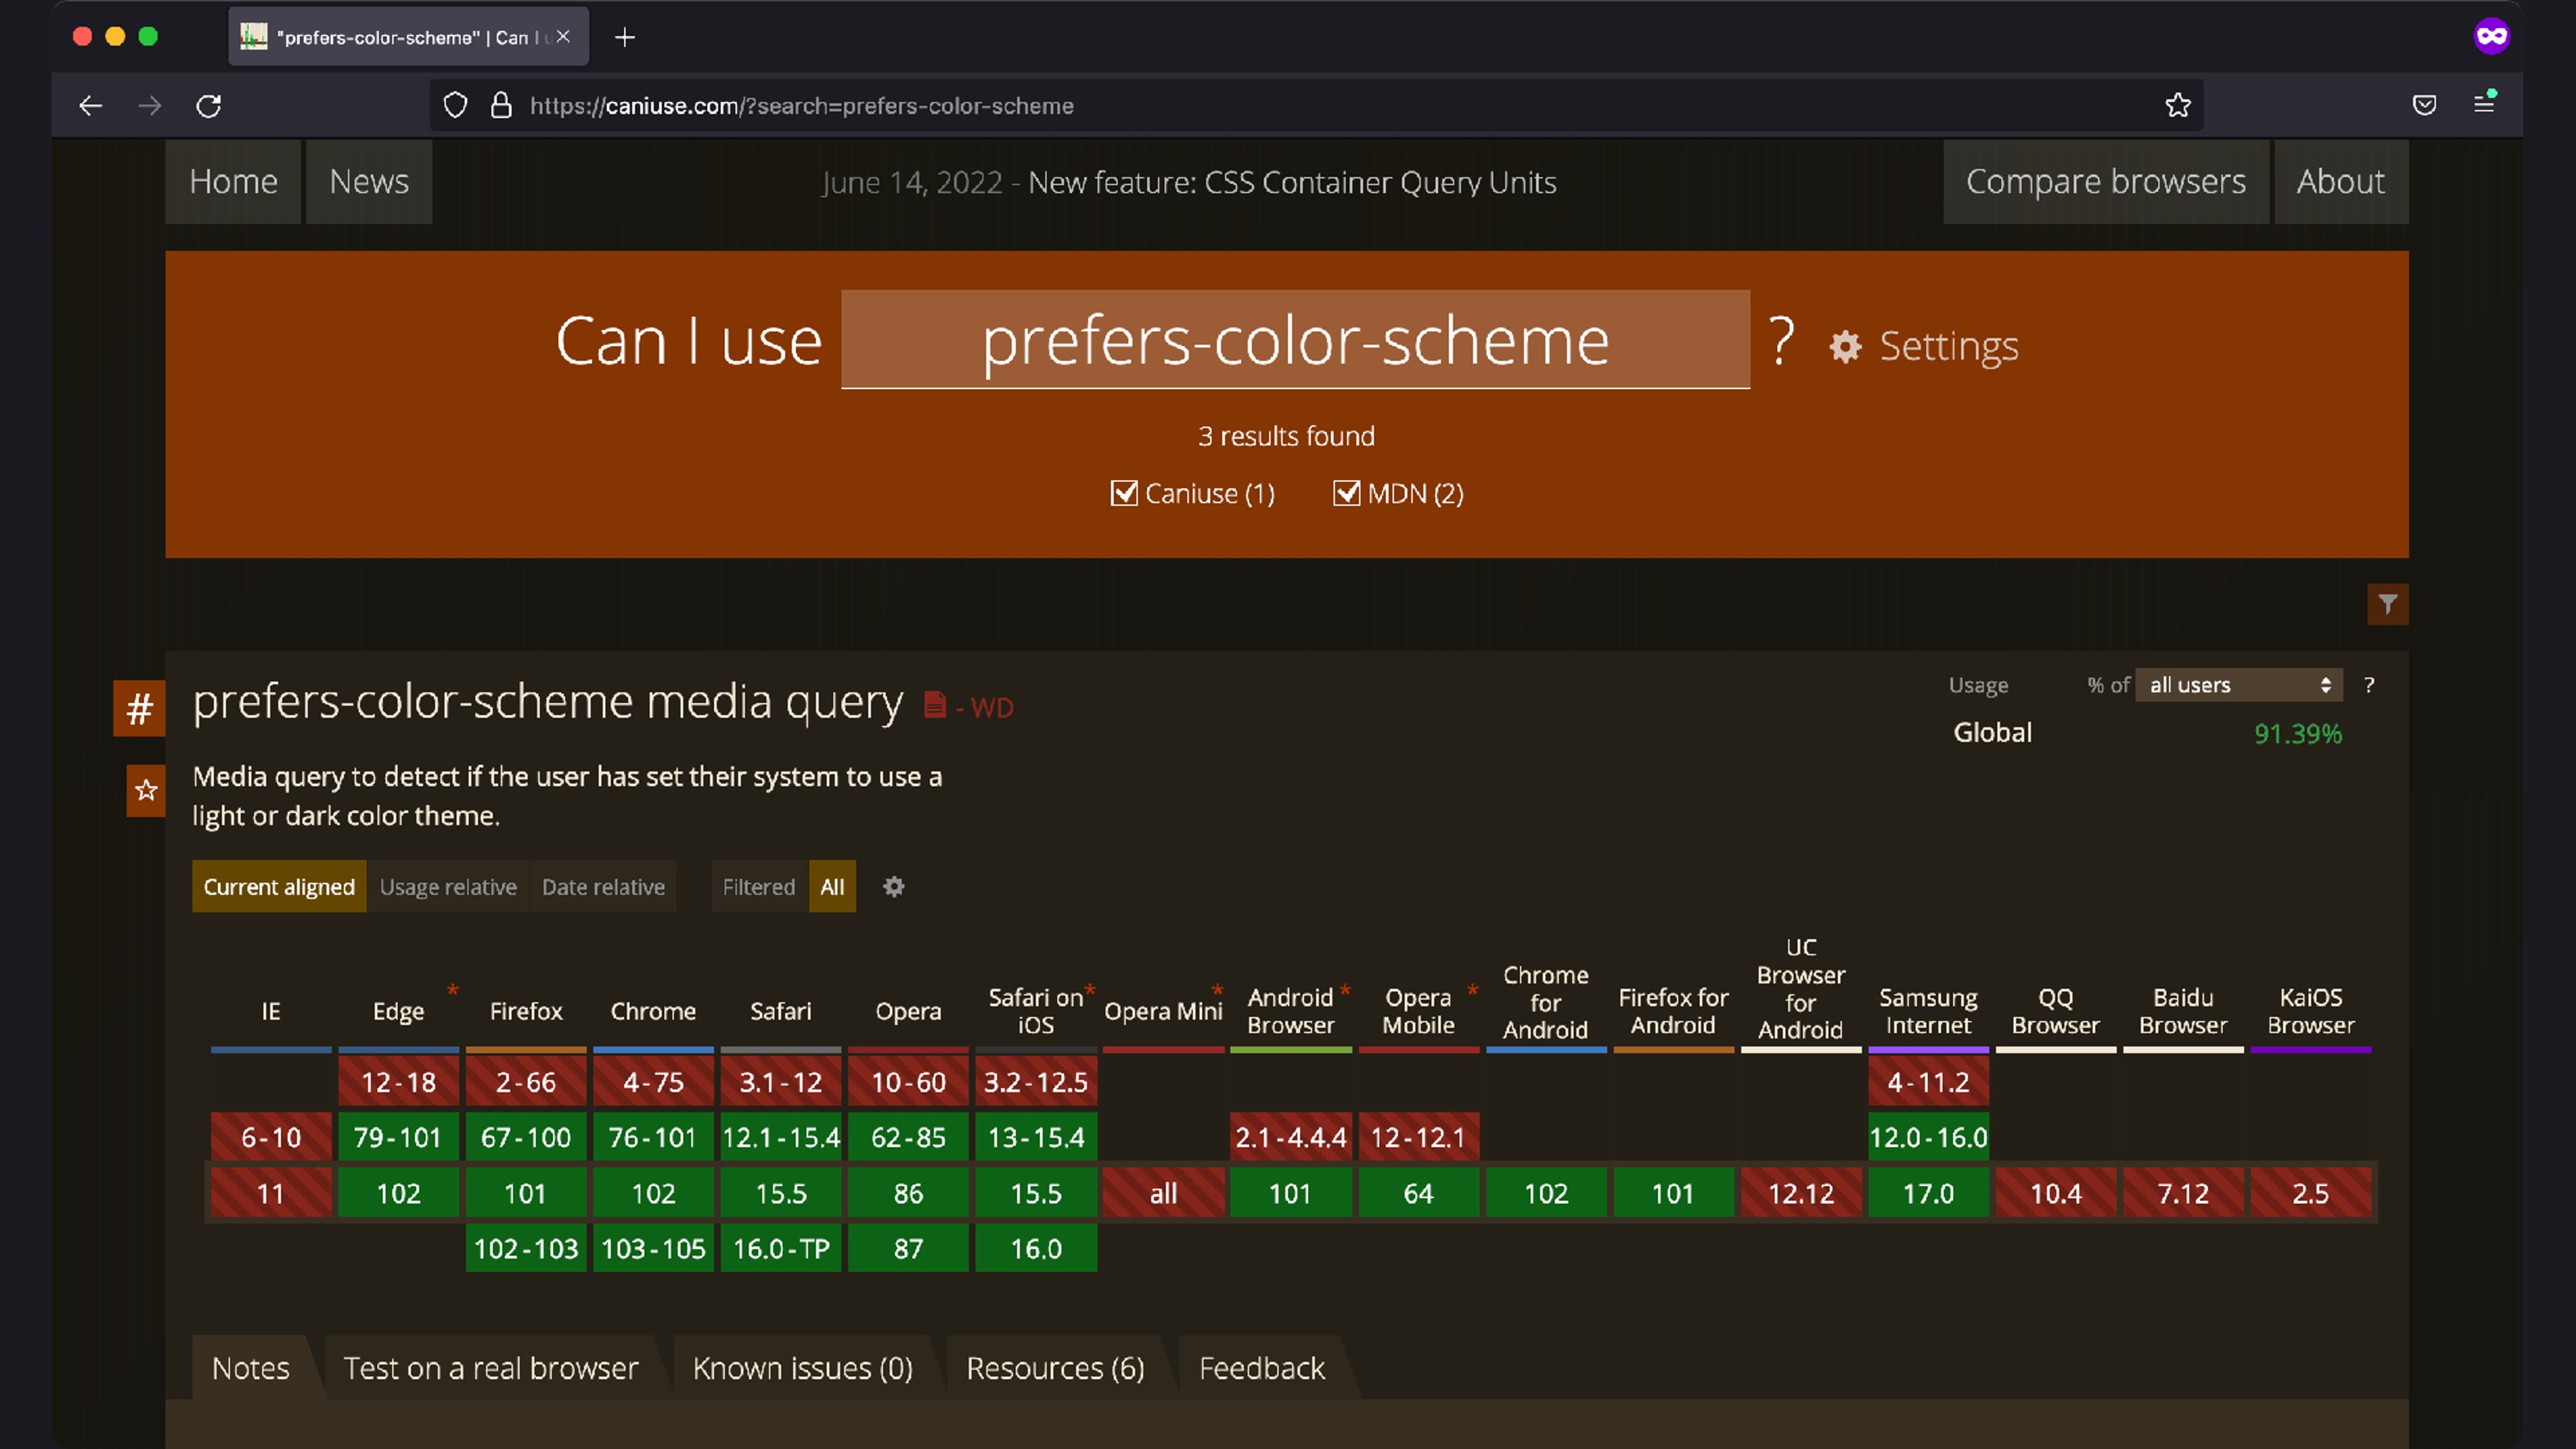Open the table view options gear icon
The height and width of the screenshot is (1449, 2576).
click(x=893, y=887)
